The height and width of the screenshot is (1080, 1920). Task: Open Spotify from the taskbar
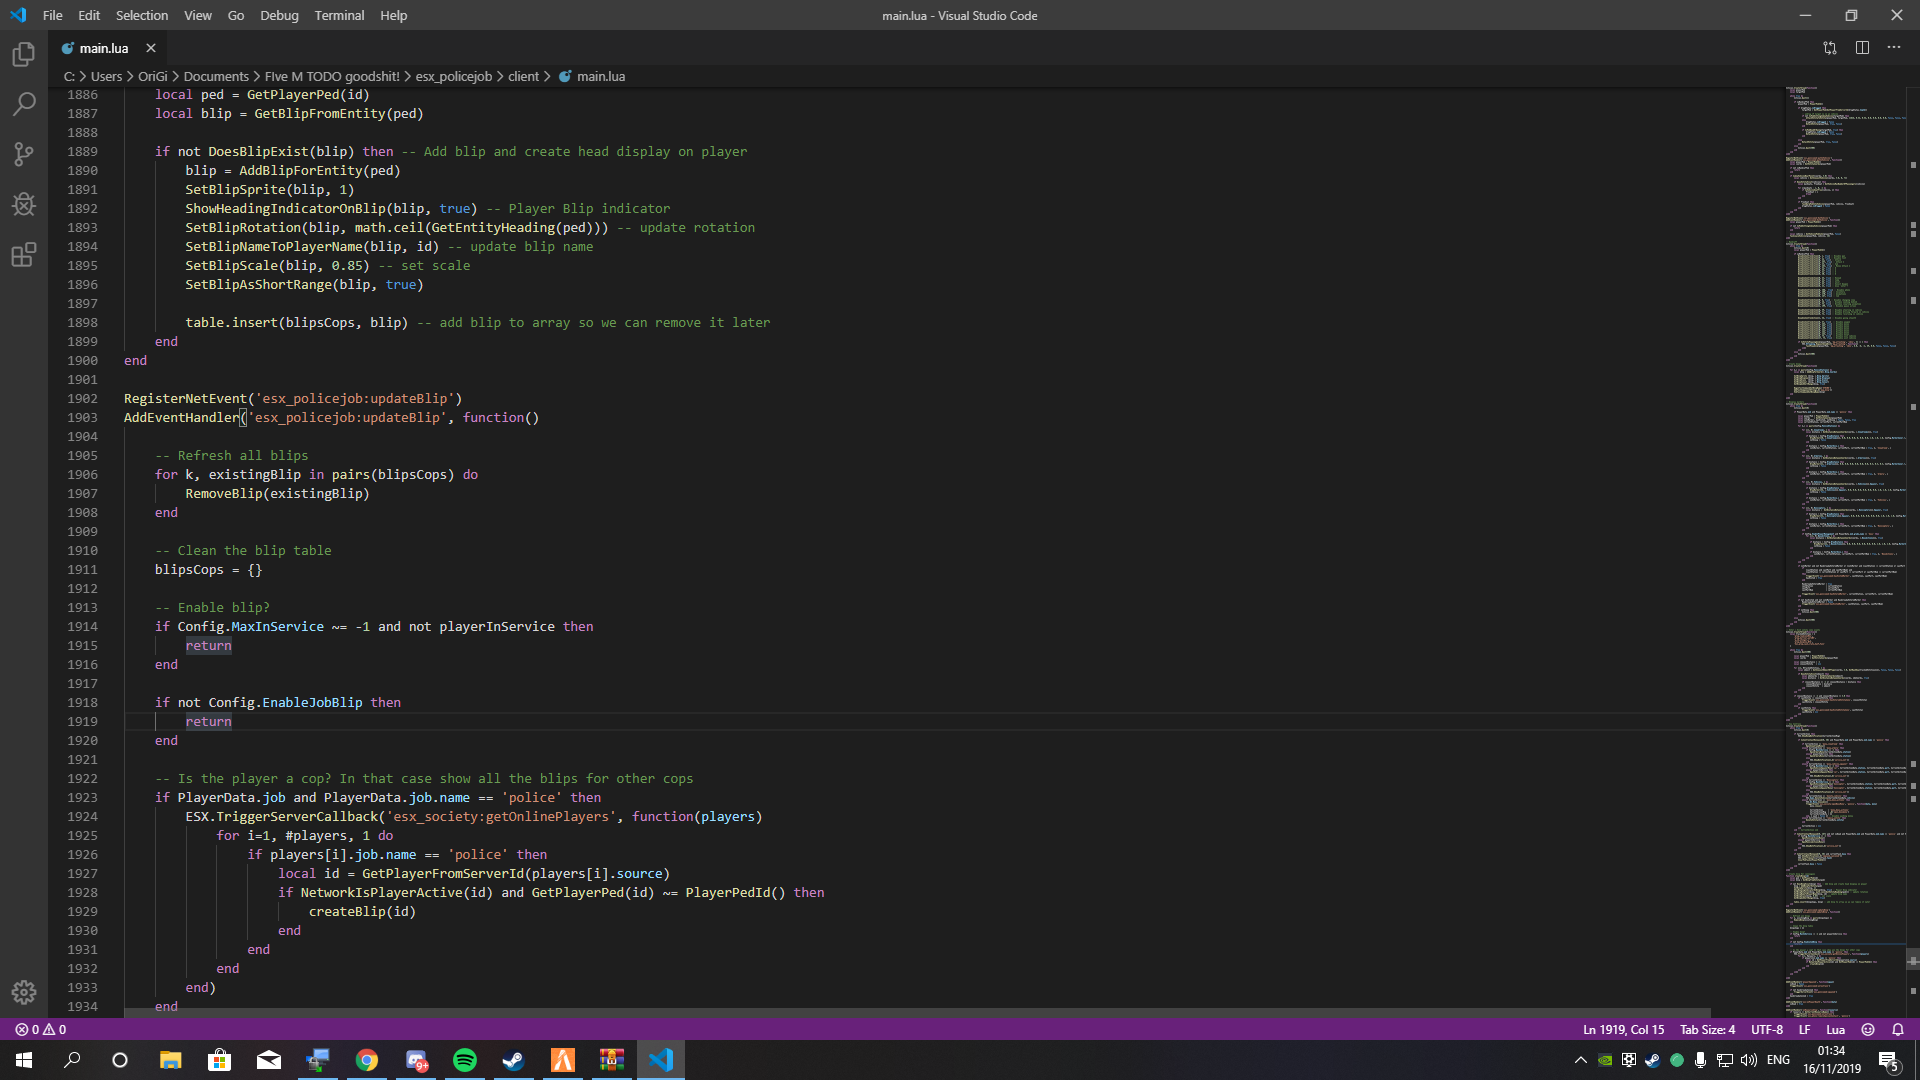(465, 1060)
